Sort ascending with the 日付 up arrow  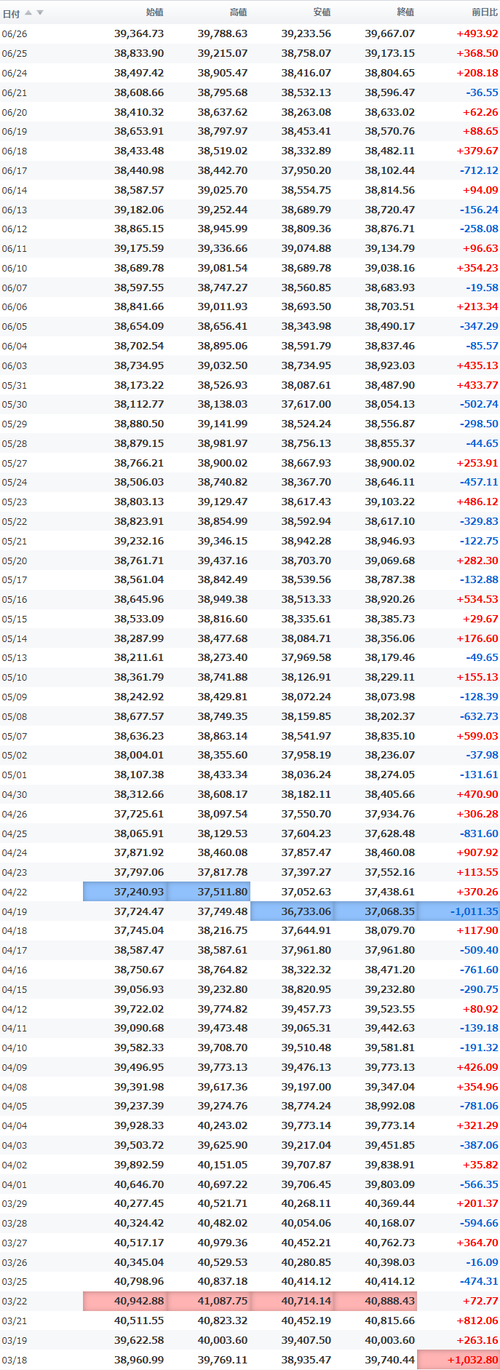coord(29,13)
